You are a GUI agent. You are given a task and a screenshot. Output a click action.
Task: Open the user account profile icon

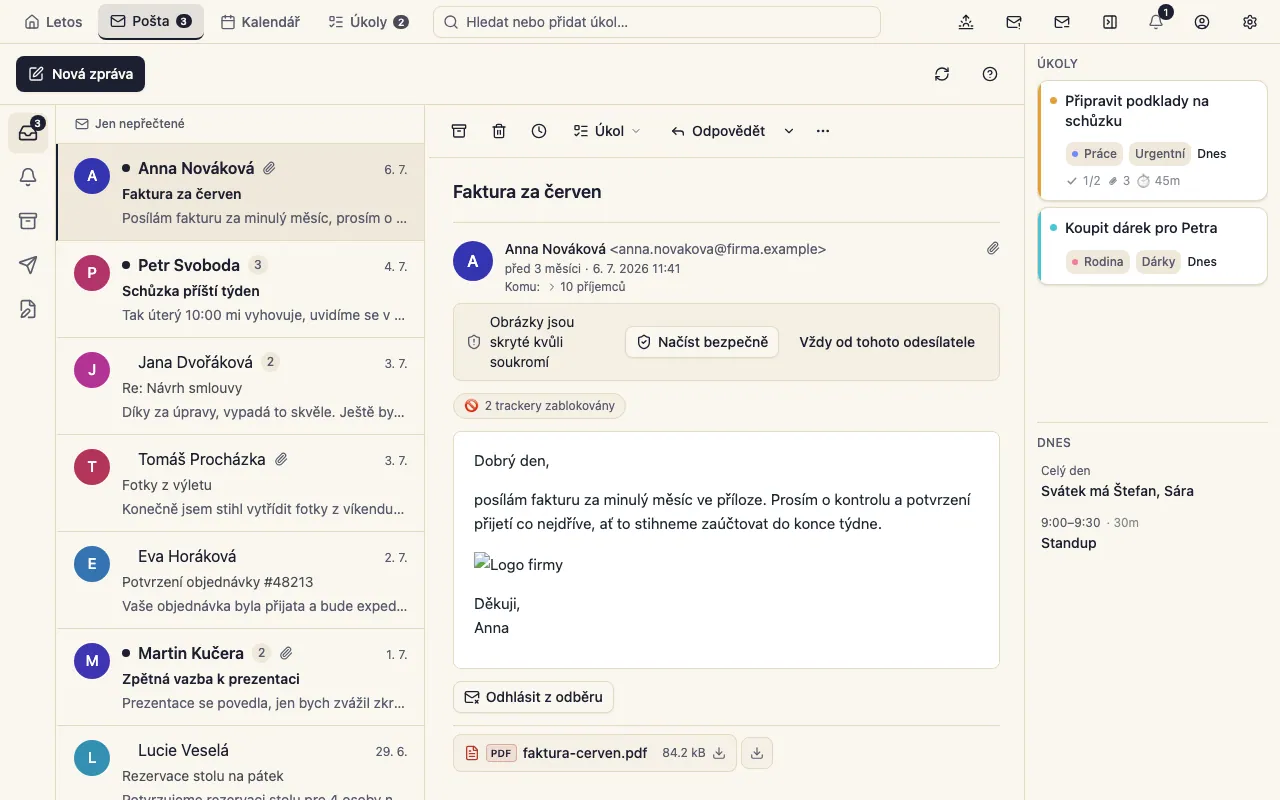point(1202,22)
